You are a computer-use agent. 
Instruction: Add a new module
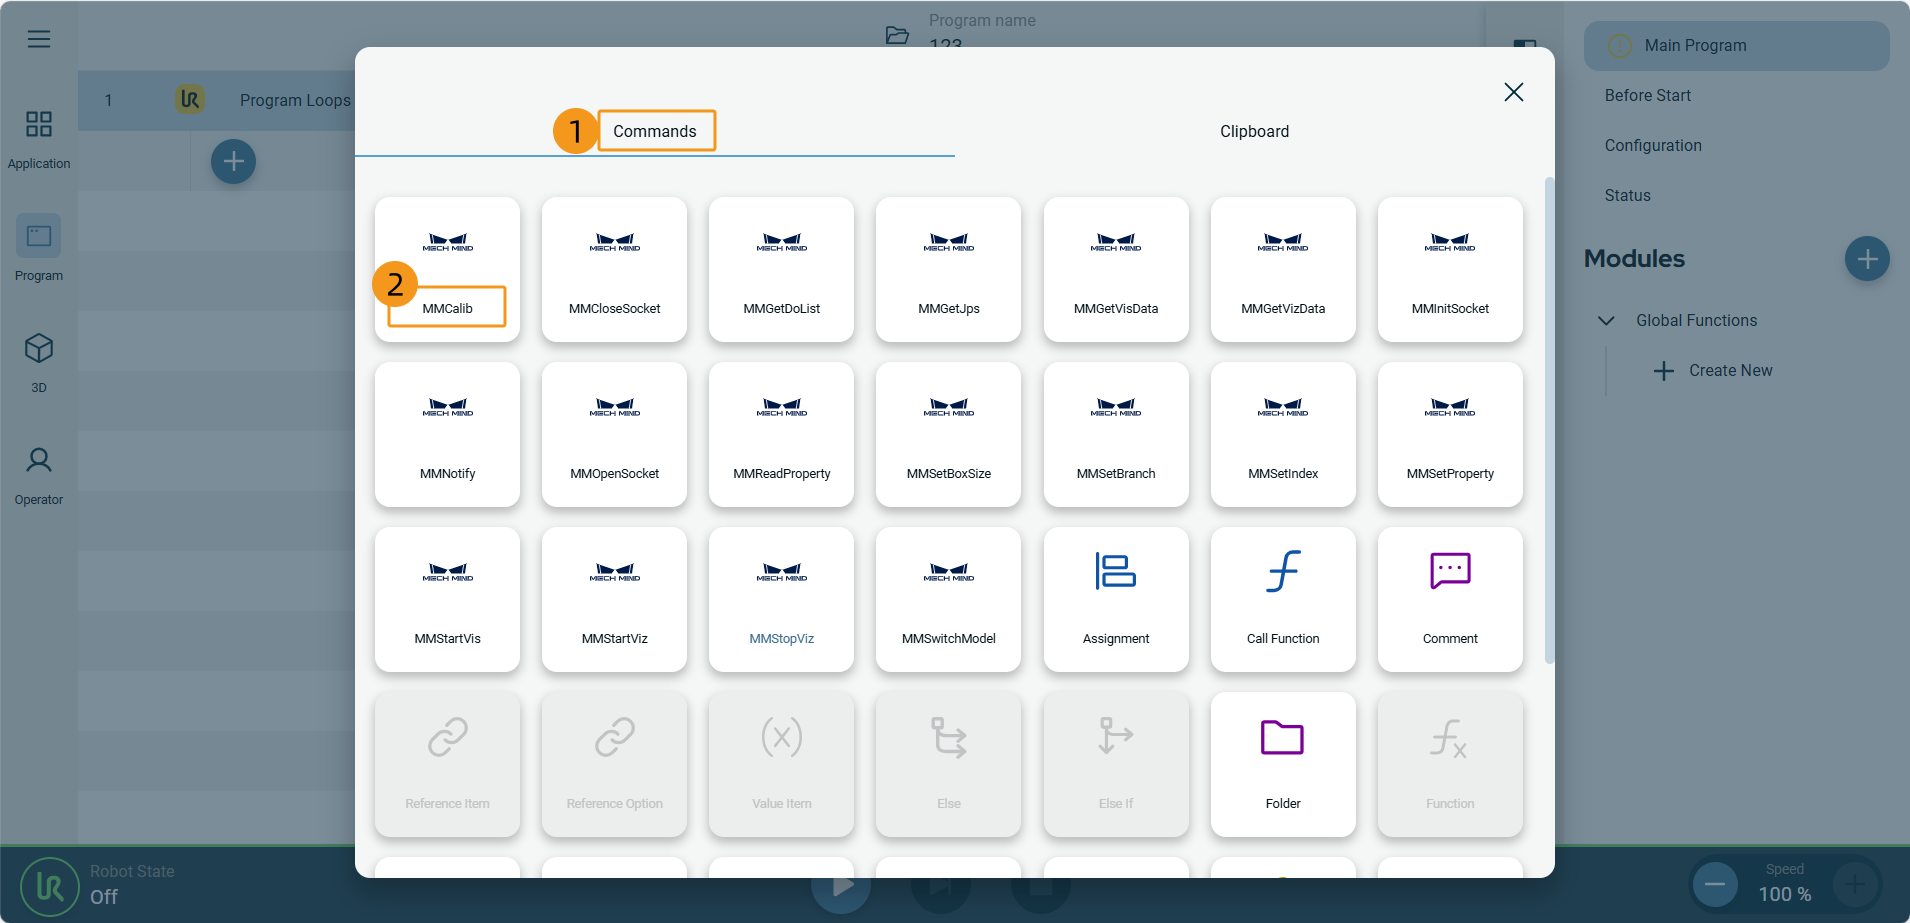point(1867,259)
